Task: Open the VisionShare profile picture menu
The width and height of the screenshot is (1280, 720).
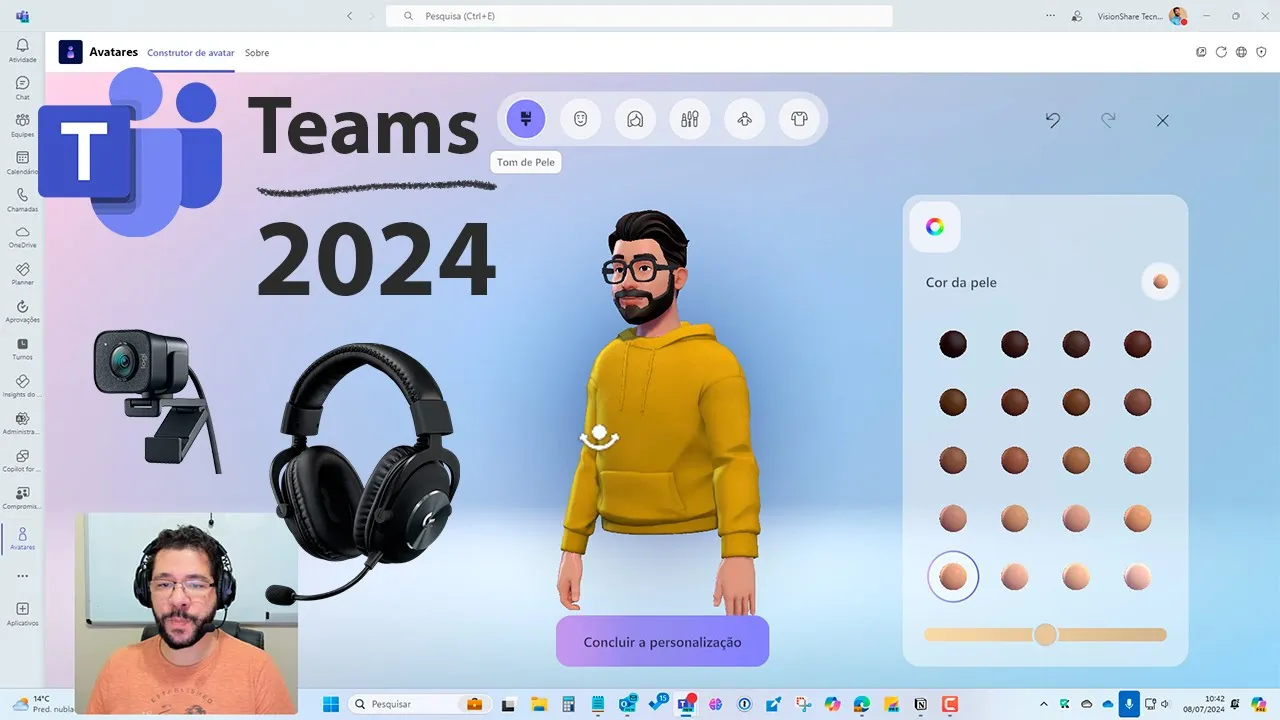Action: pos(1178,16)
